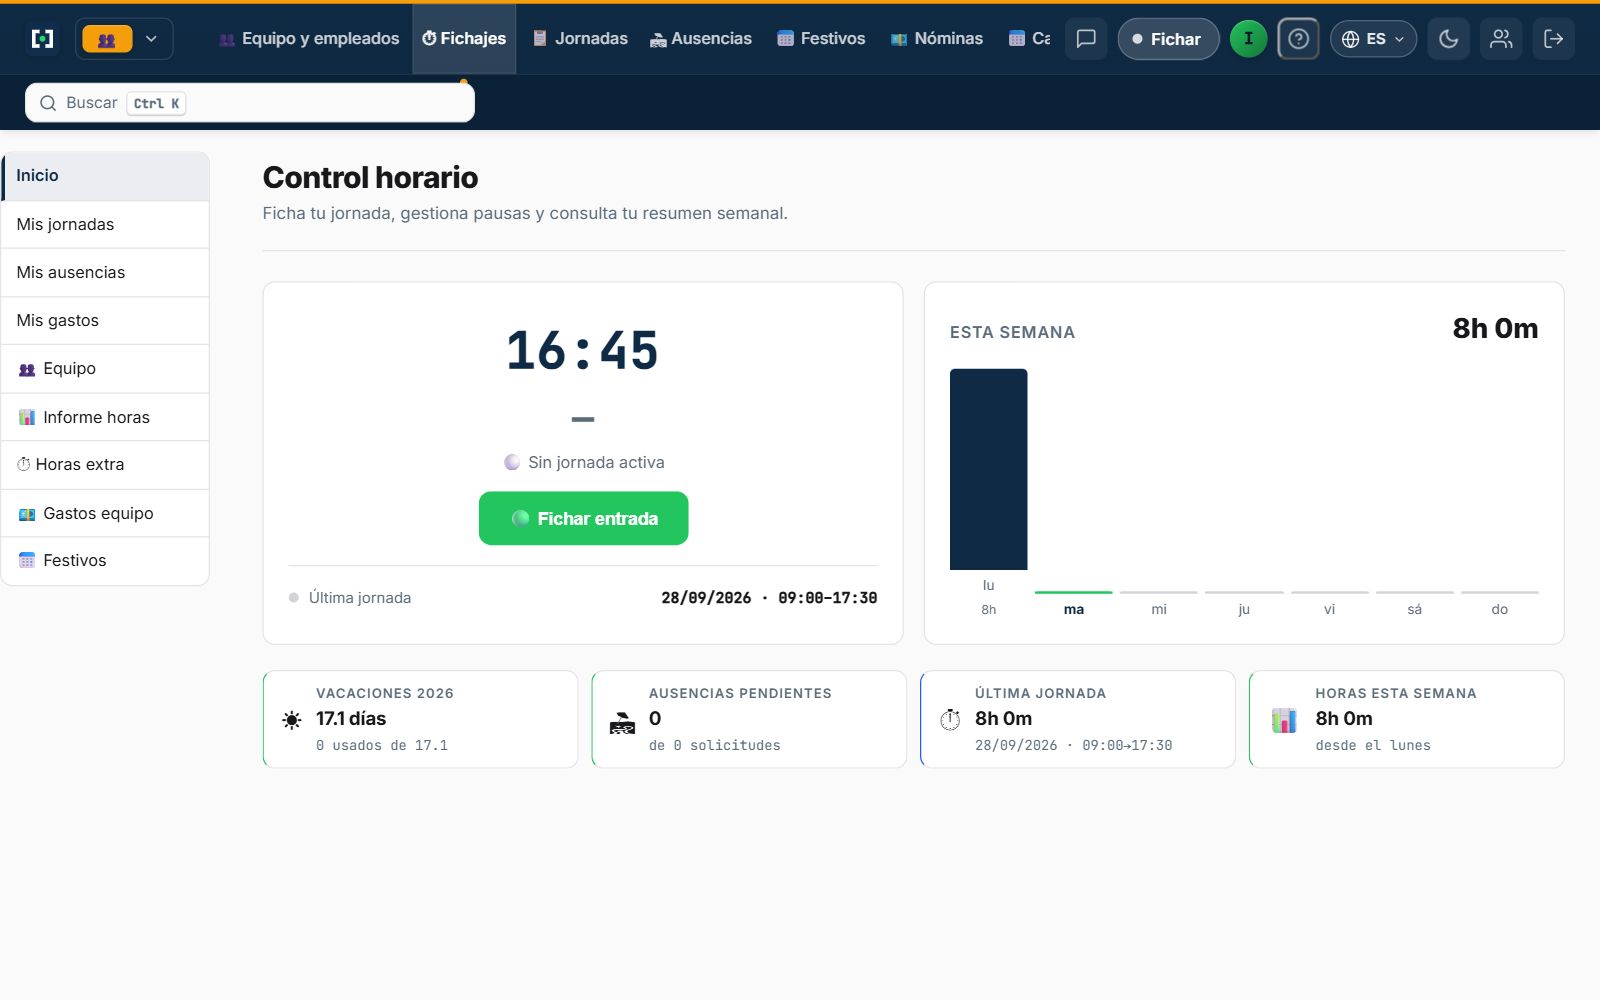Open the help question mark icon
The width and height of the screenshot is (1600, 1000).
pyautogui.click(x=1298, y=39)
